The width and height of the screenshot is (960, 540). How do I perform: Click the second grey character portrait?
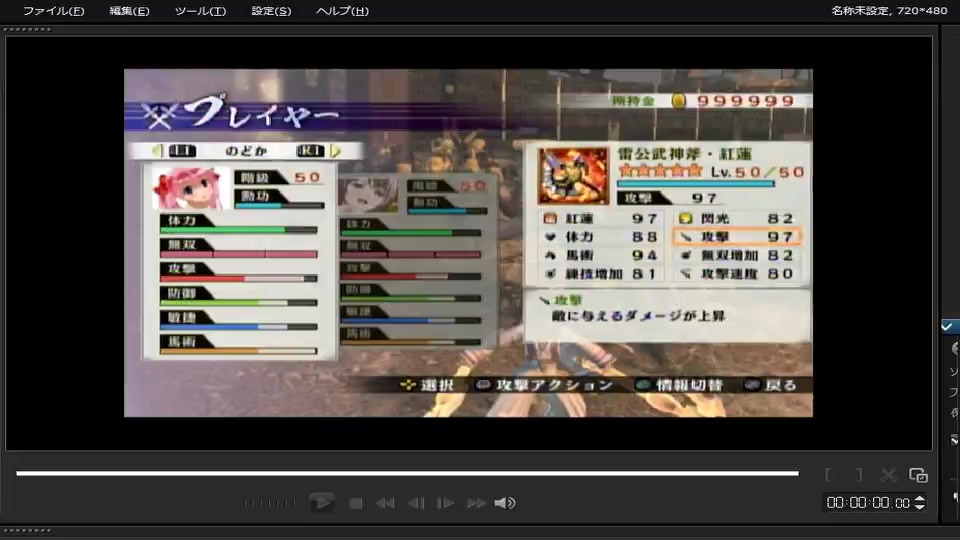coord(368,195)
